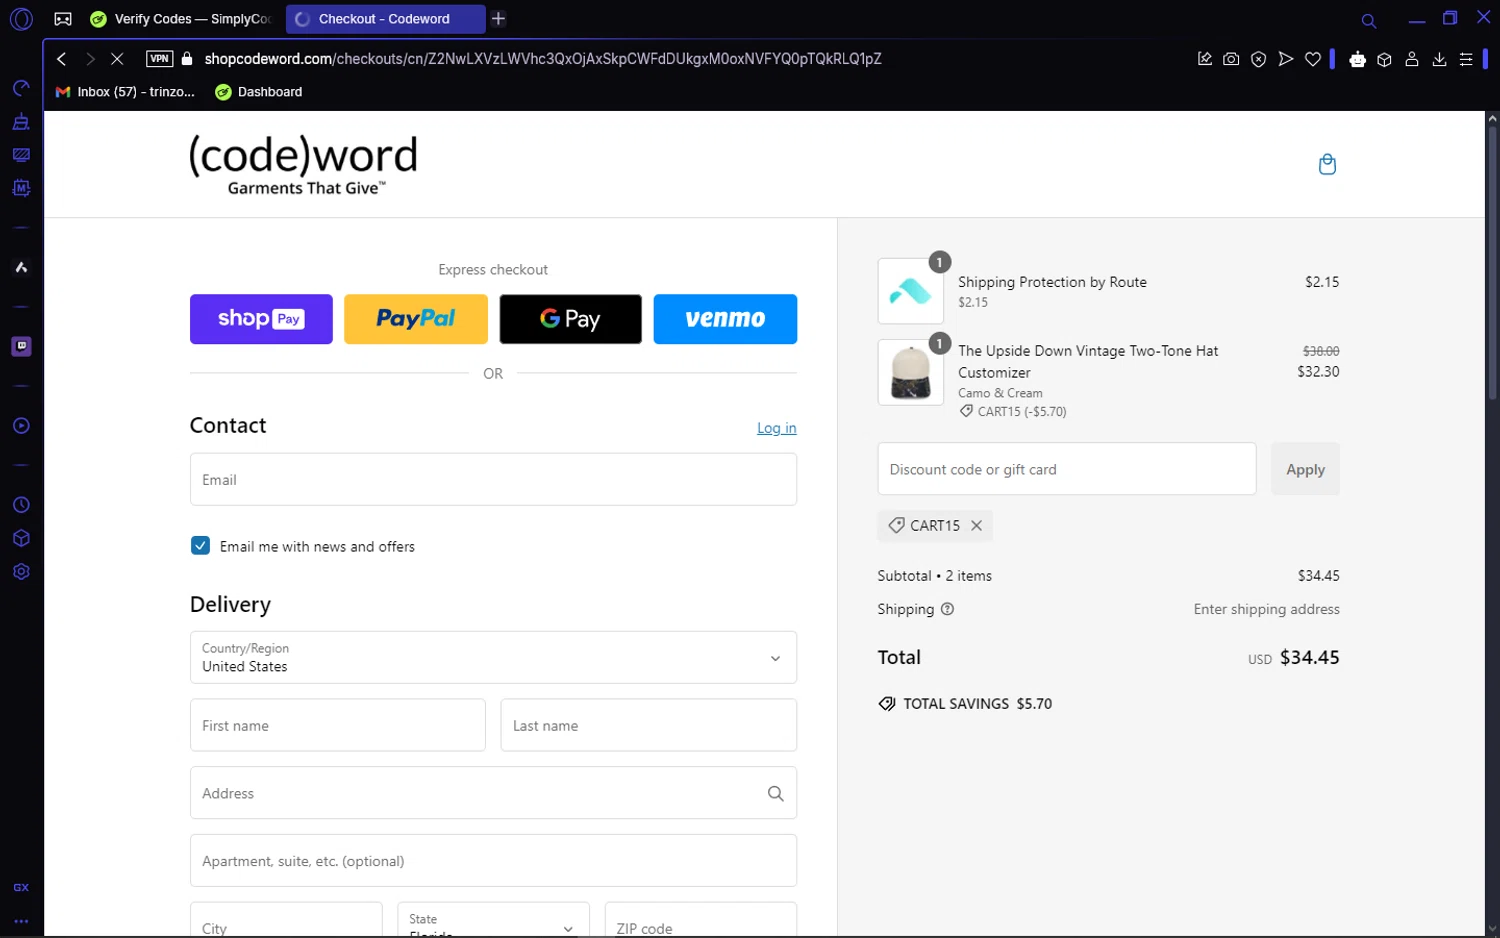The image size is (1500, 938).
Task: Pay with PayPal button
Action: [416, 319]
